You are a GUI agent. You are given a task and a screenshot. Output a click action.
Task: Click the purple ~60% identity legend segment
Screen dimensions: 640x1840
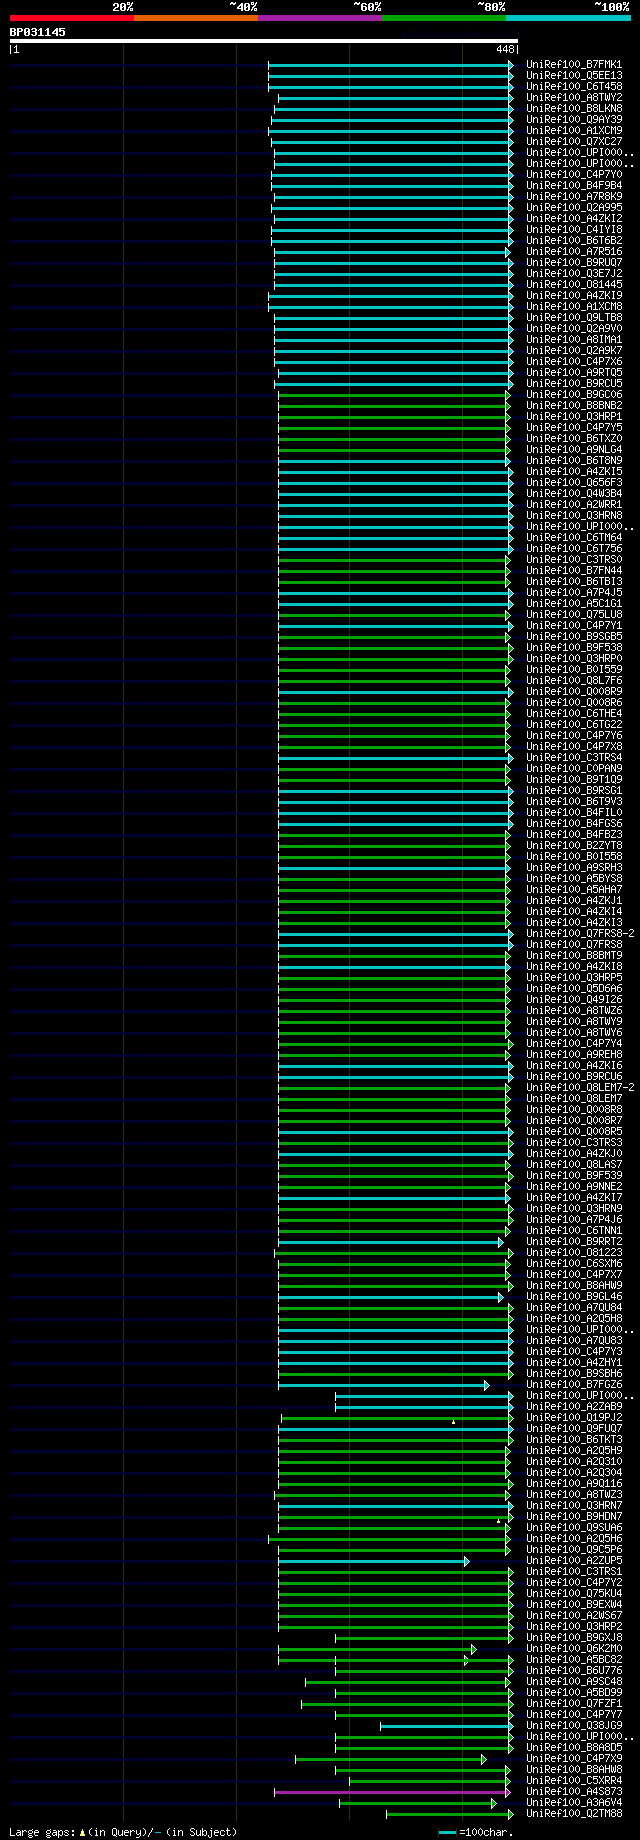point(320,18)
